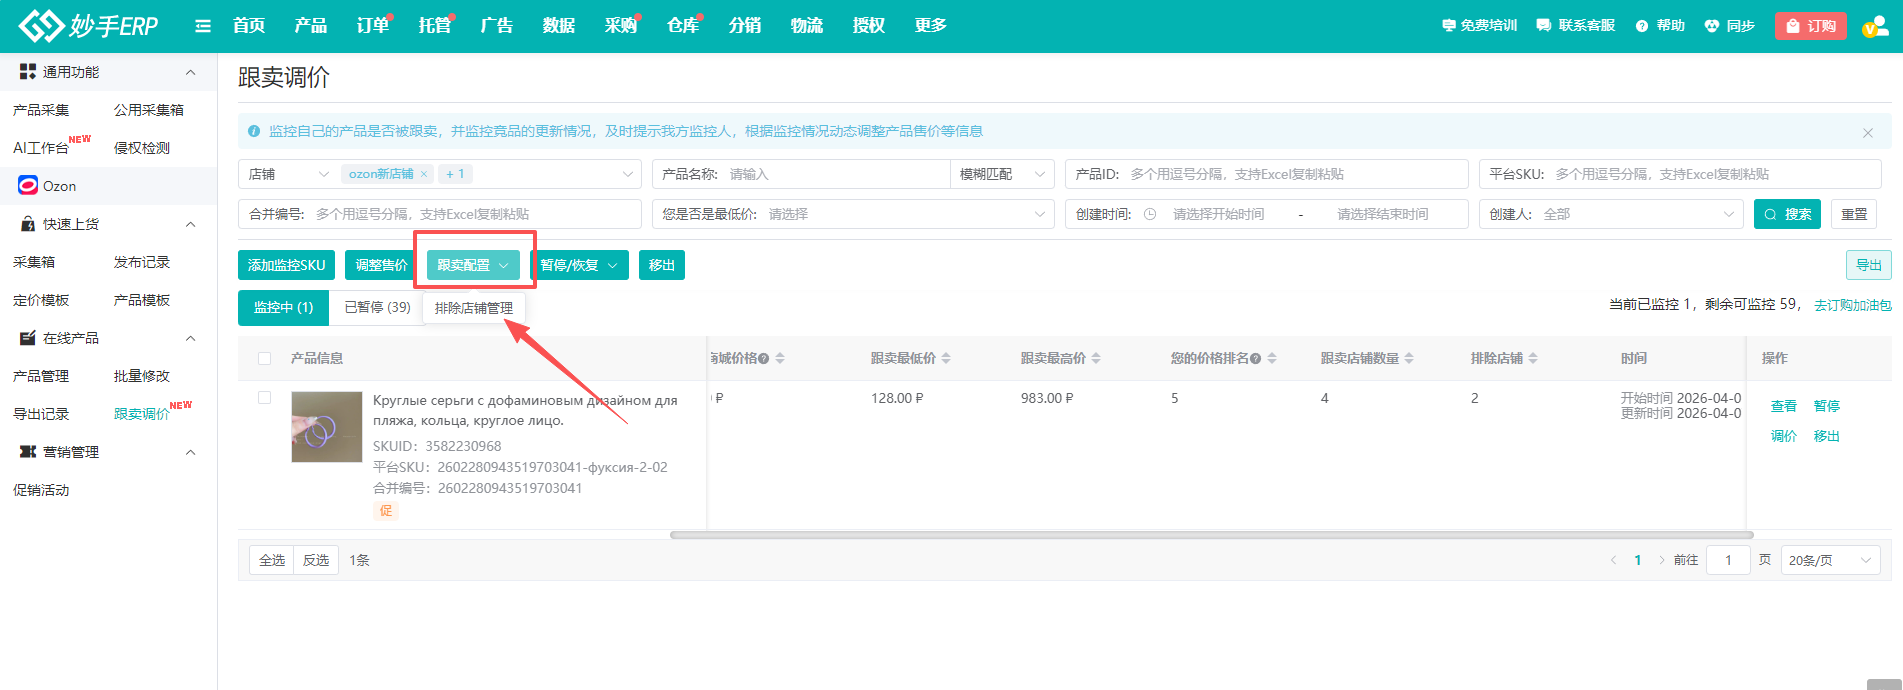Go to next page arrow
Screen dimensions: 1903x690
(1661, 560)
